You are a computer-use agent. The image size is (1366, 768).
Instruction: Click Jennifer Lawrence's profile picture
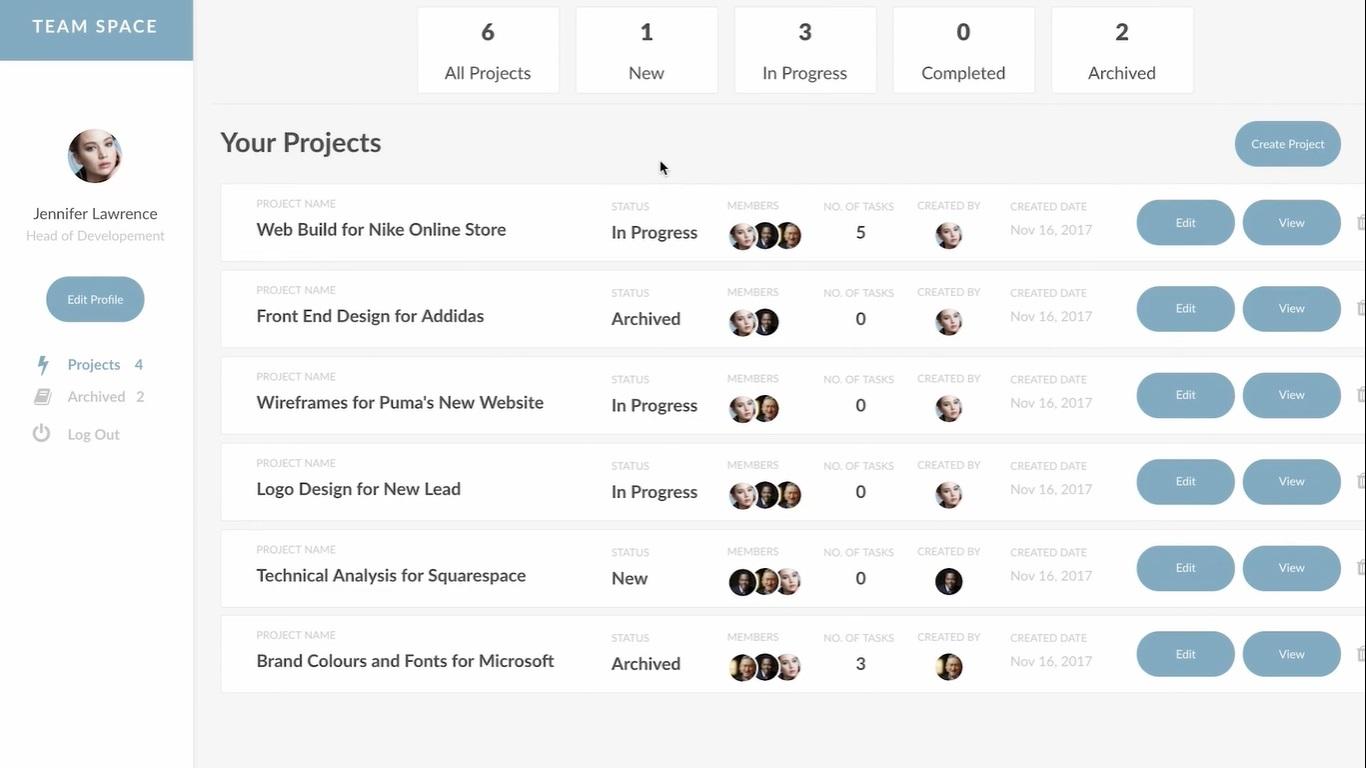click(x=94, y=156)
